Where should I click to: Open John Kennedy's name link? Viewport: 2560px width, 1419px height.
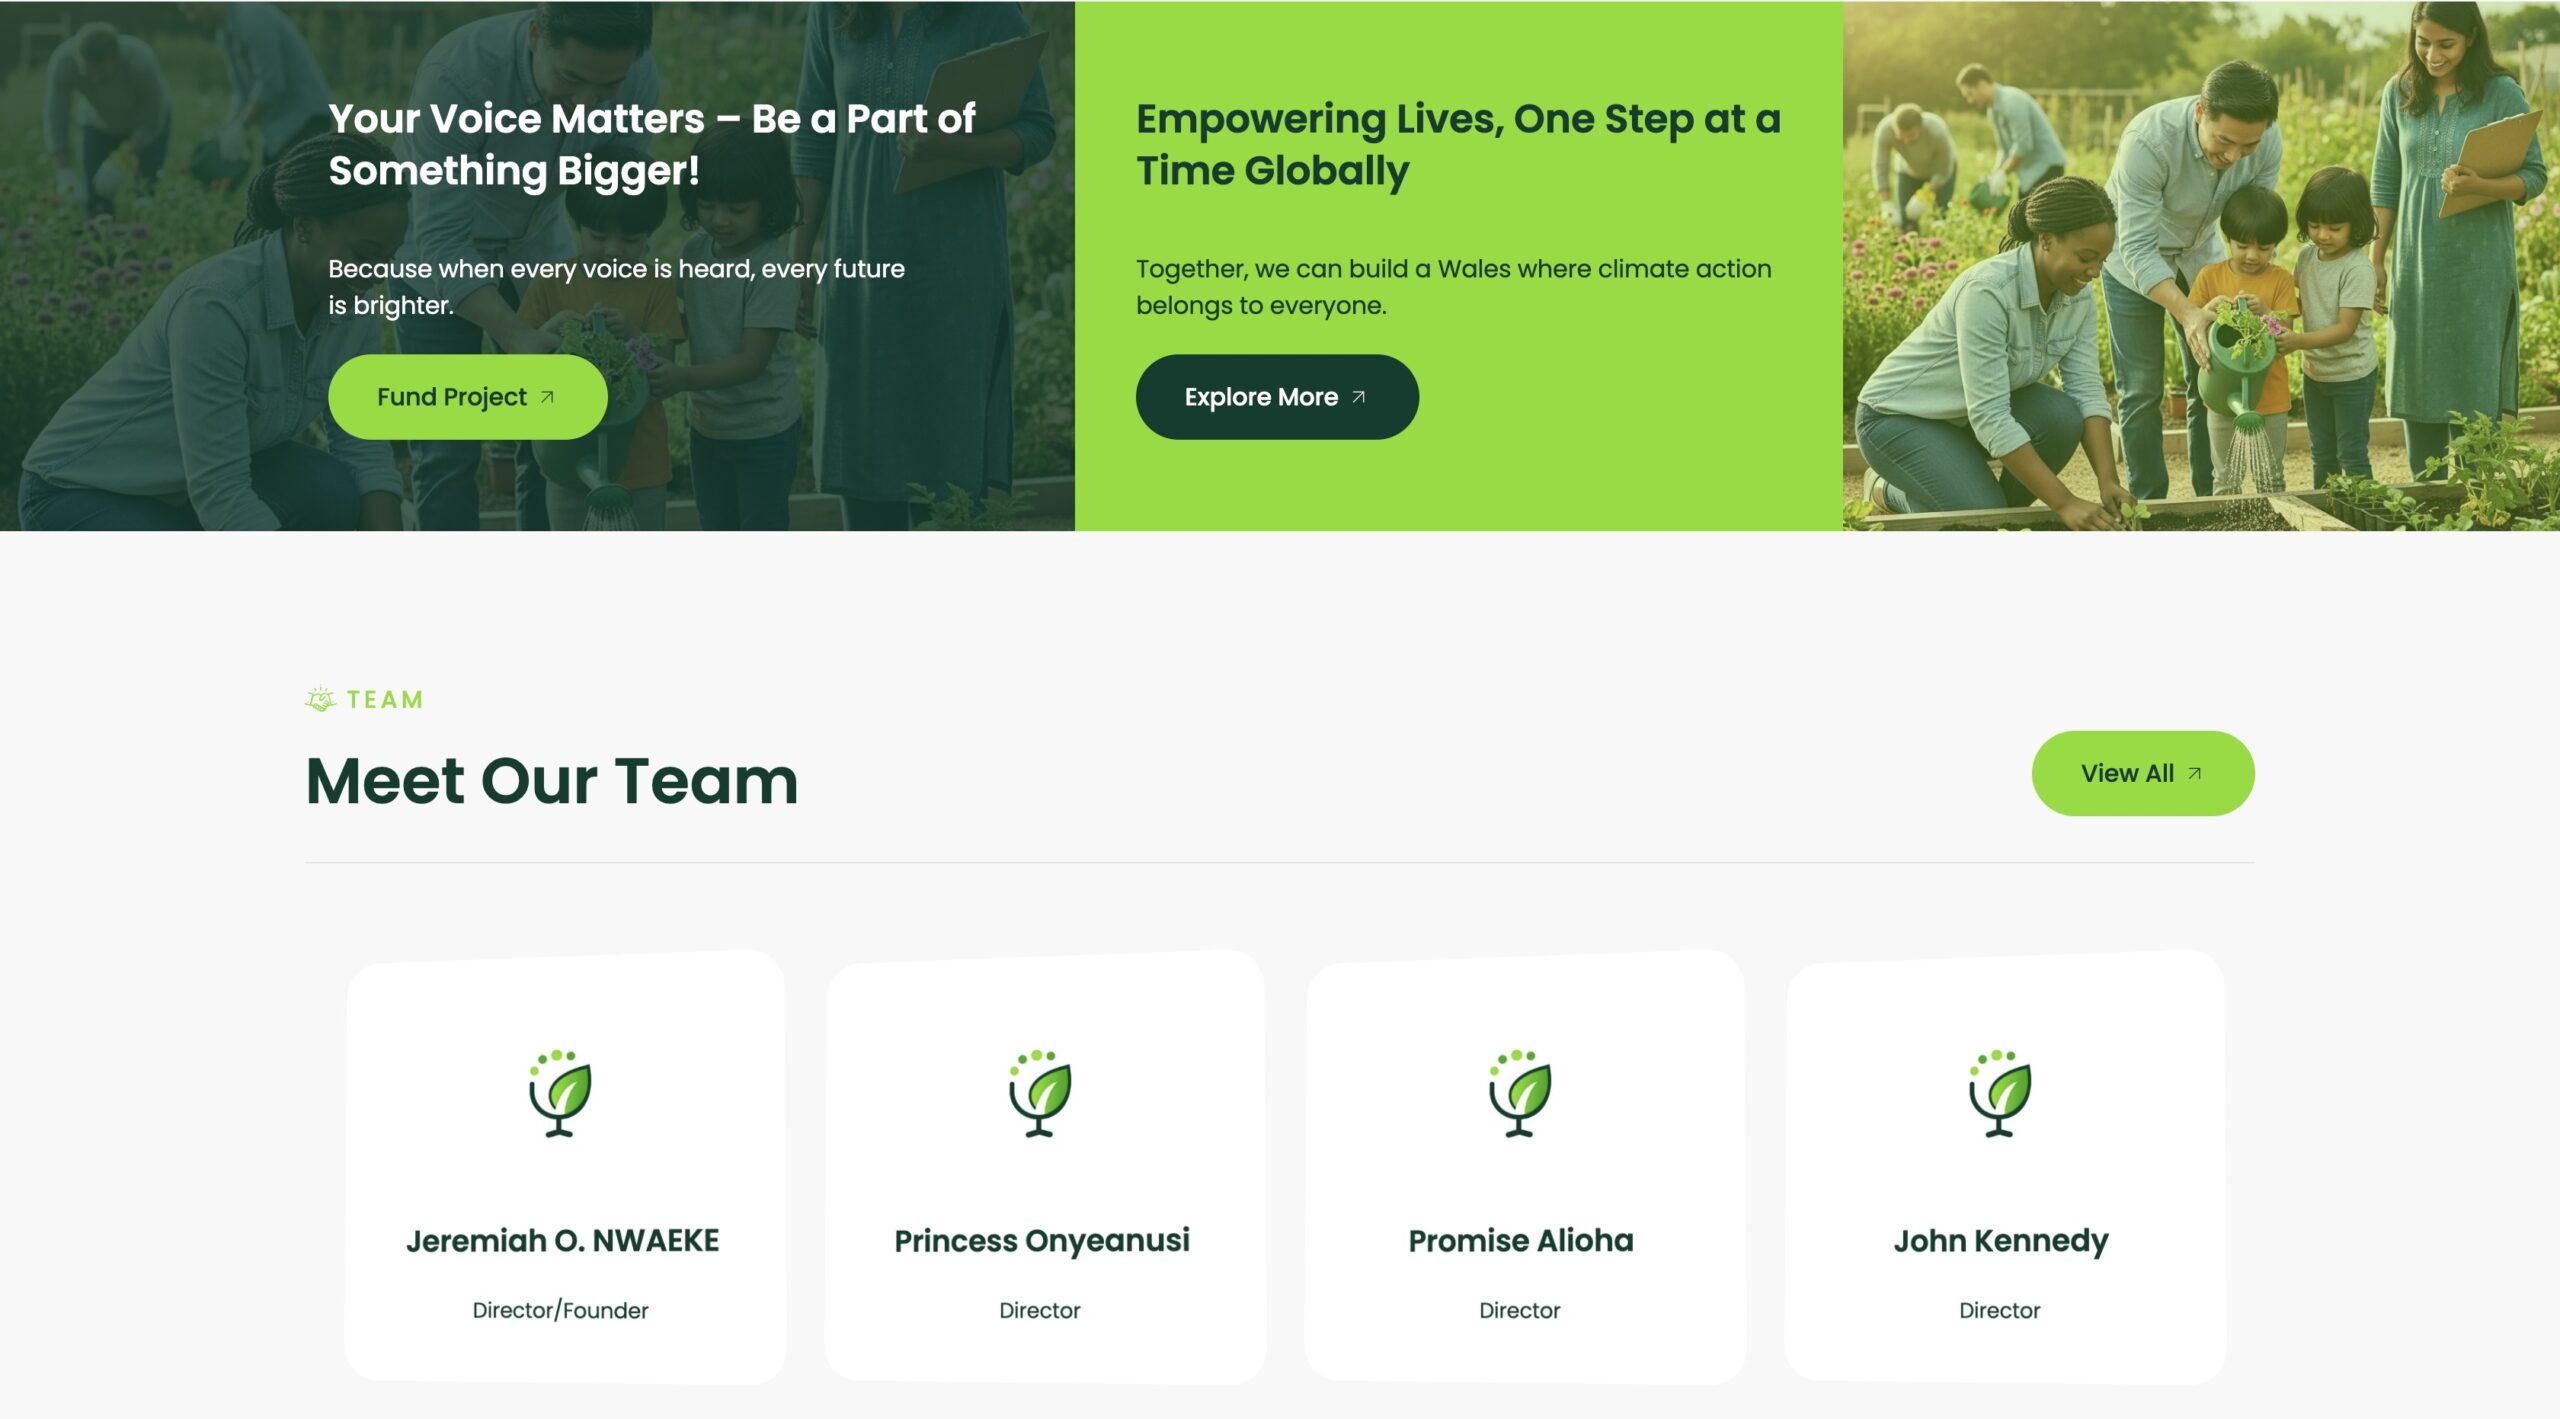point(2001,1241)
